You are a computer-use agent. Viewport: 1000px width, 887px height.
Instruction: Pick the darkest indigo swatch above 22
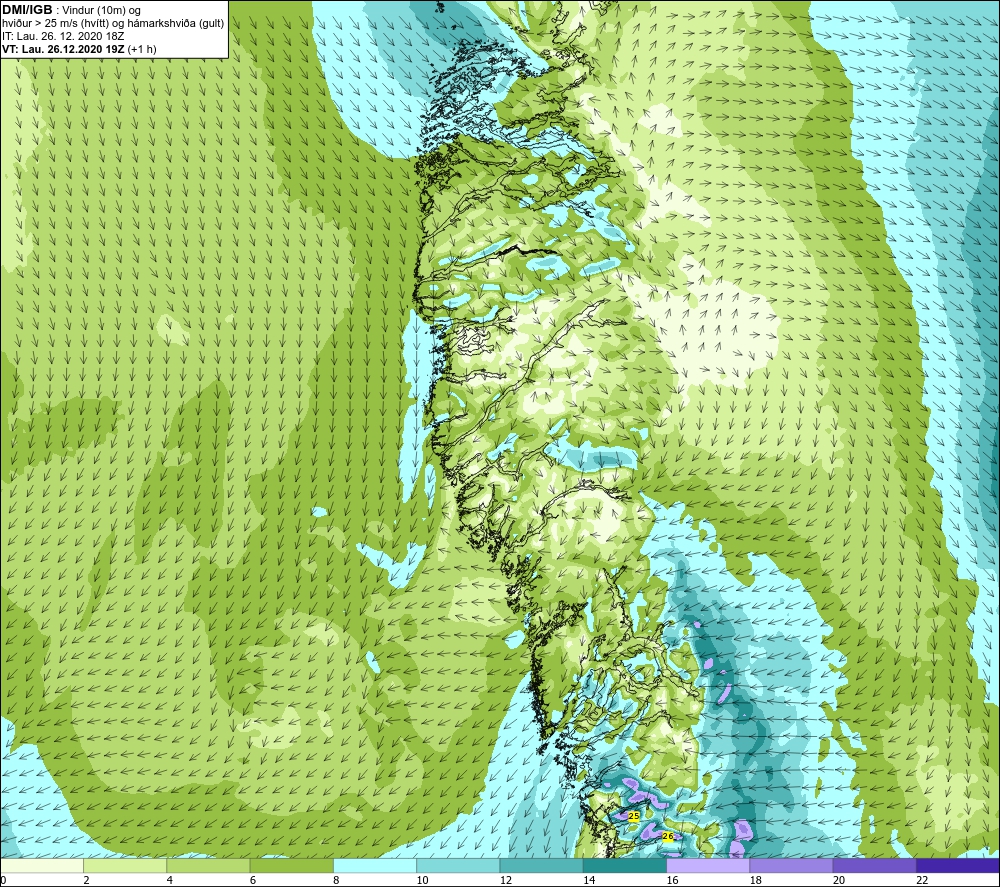tap(958, 866)
